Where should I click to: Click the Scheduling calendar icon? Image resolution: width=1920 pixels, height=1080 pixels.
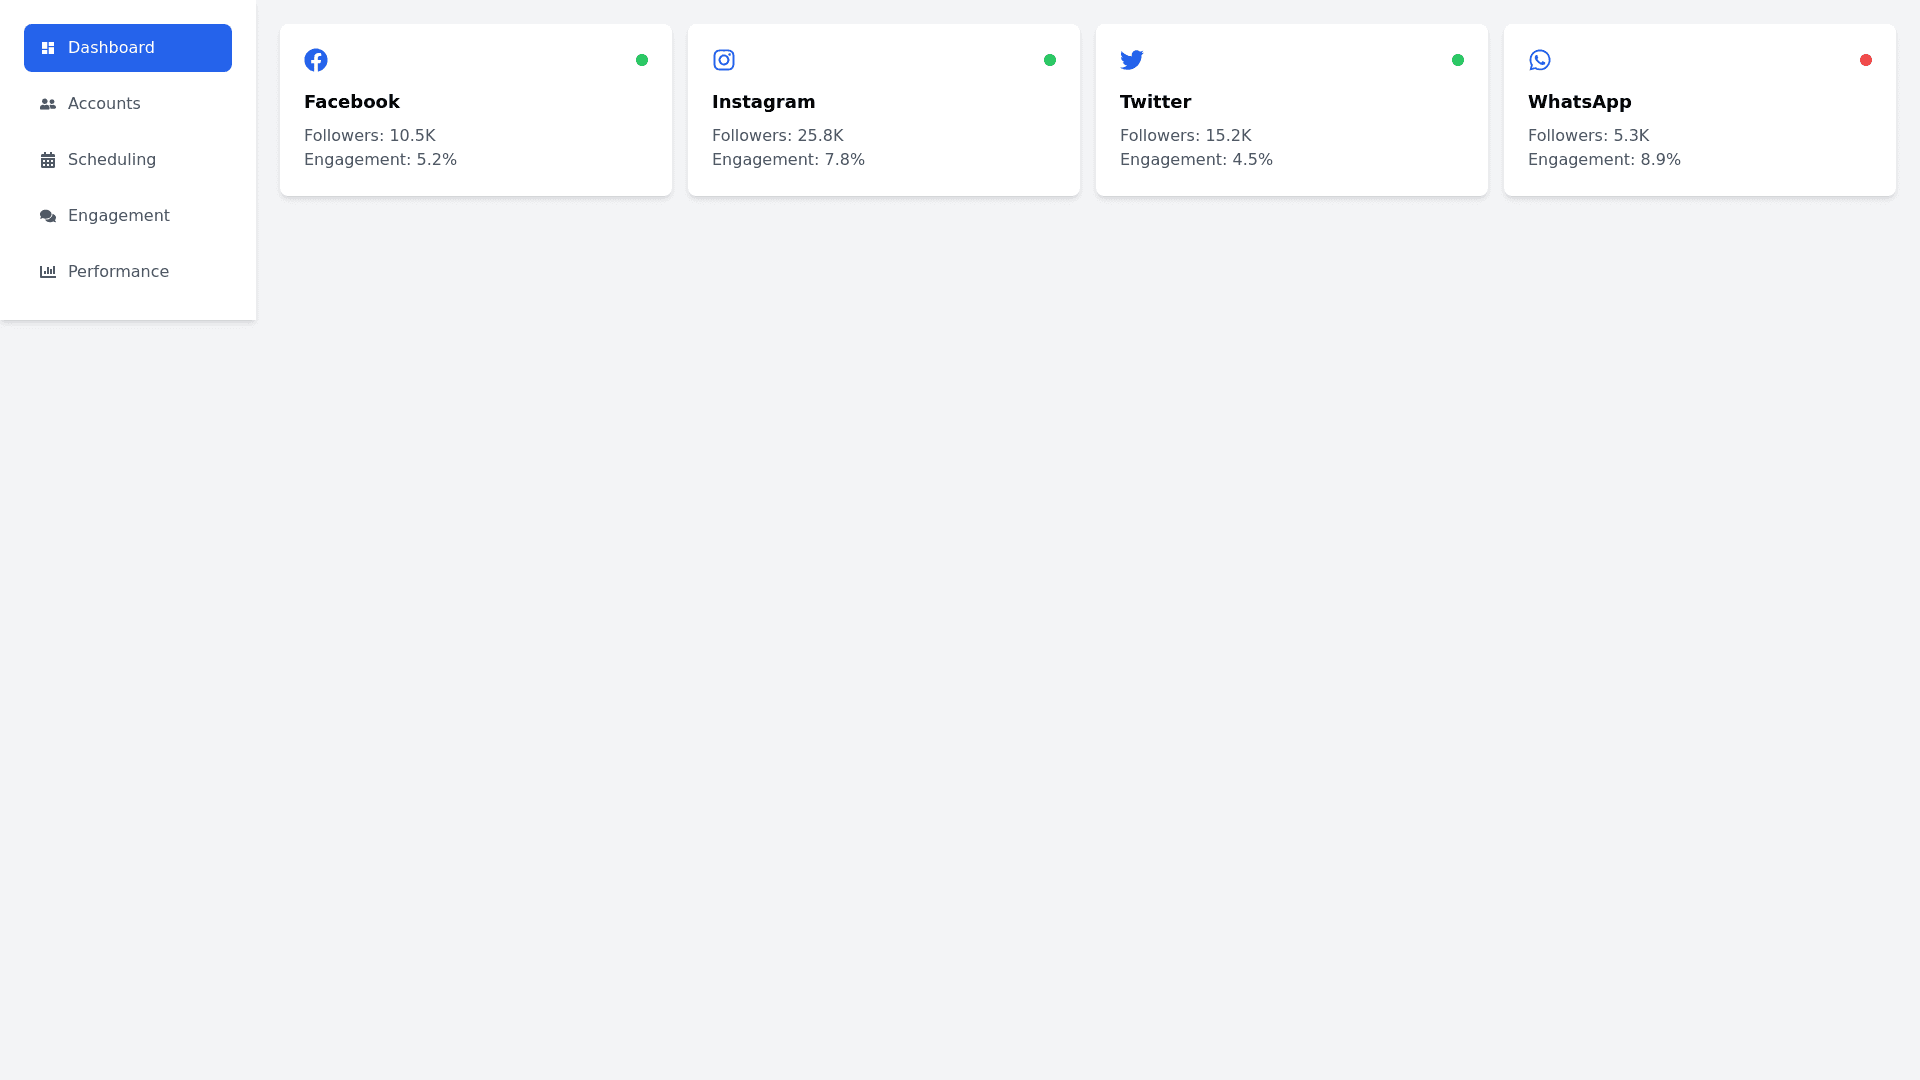tap(48, 160)
